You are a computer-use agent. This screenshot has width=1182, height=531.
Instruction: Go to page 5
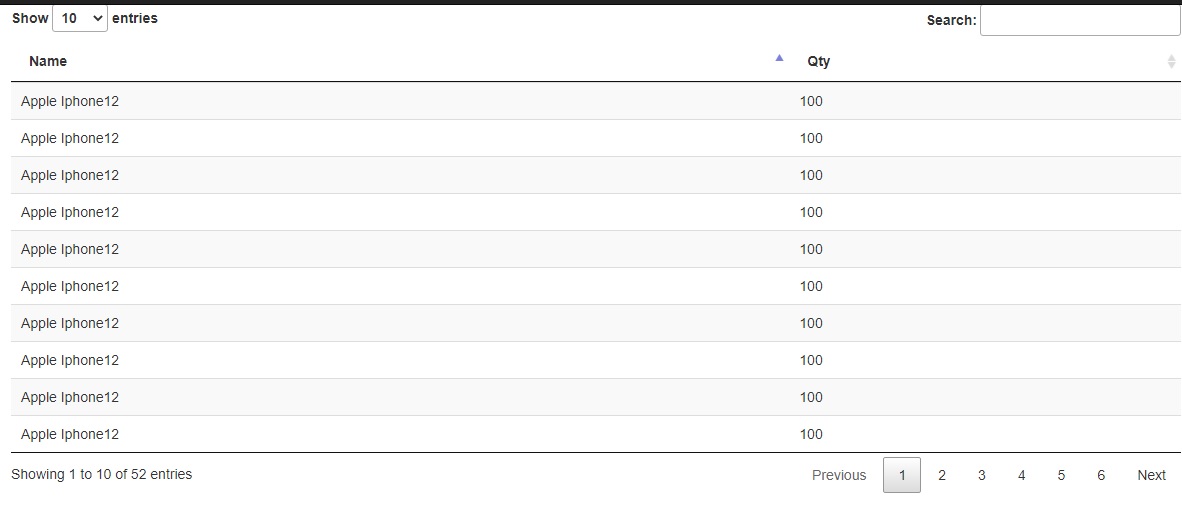click(x=1061, y=475)
